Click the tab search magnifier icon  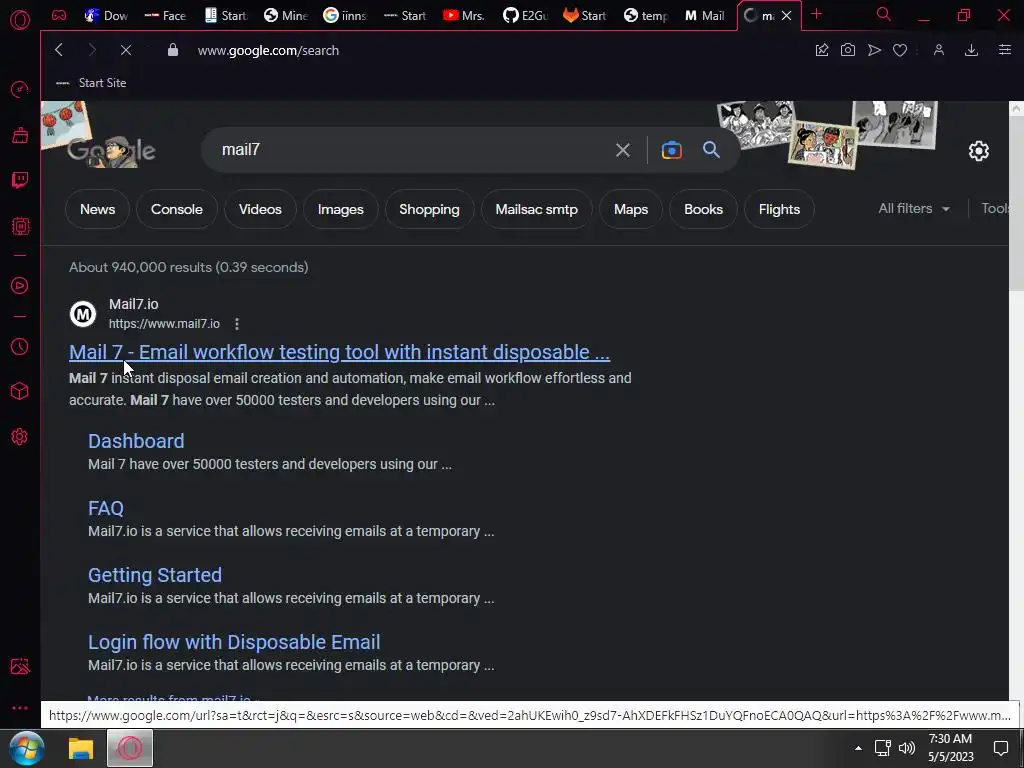(x=884, y=14)
